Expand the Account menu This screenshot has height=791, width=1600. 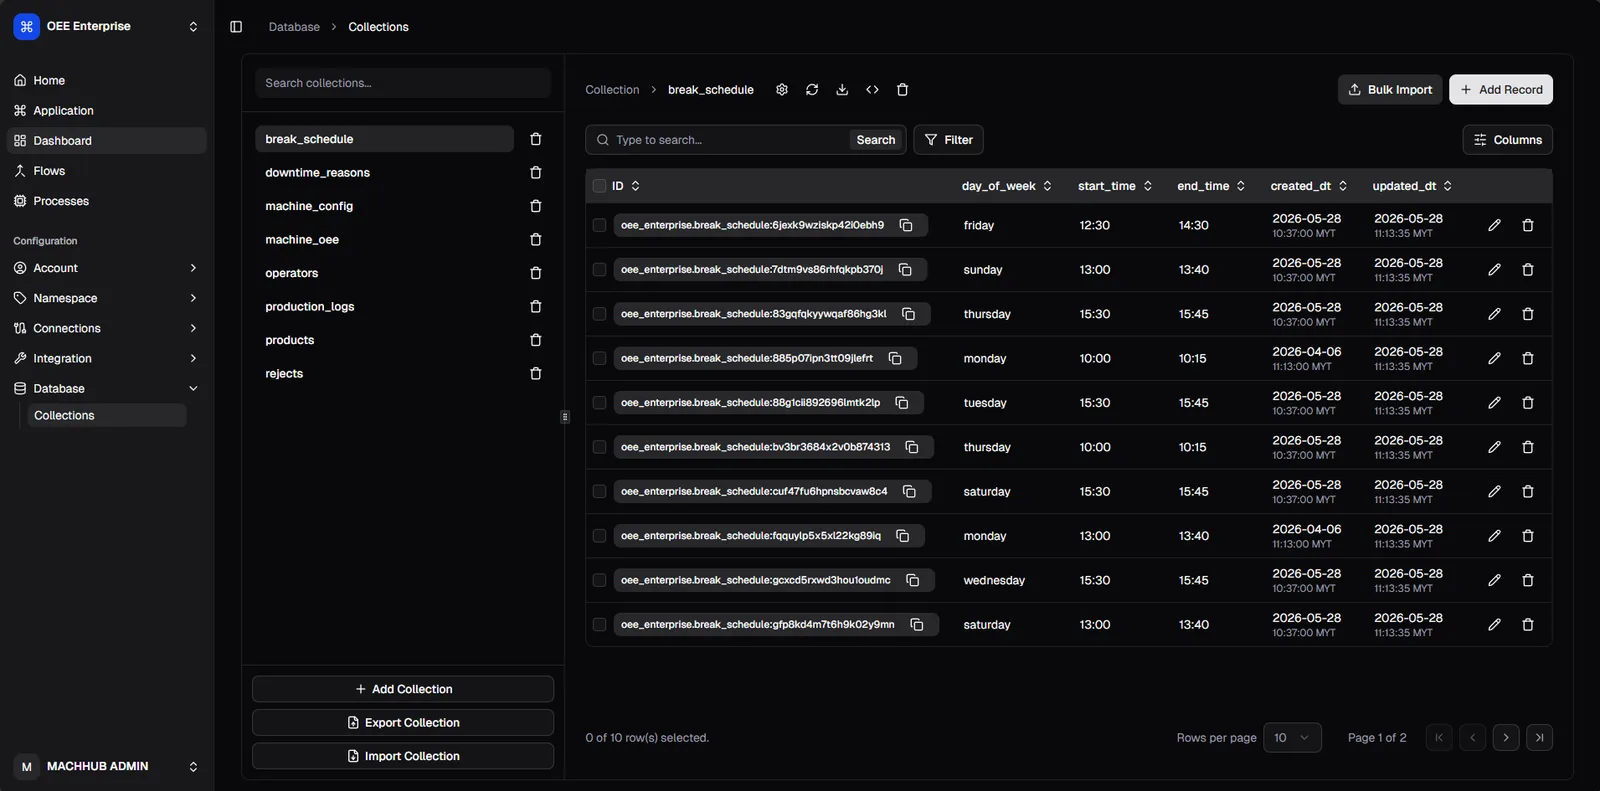[107, 268]
